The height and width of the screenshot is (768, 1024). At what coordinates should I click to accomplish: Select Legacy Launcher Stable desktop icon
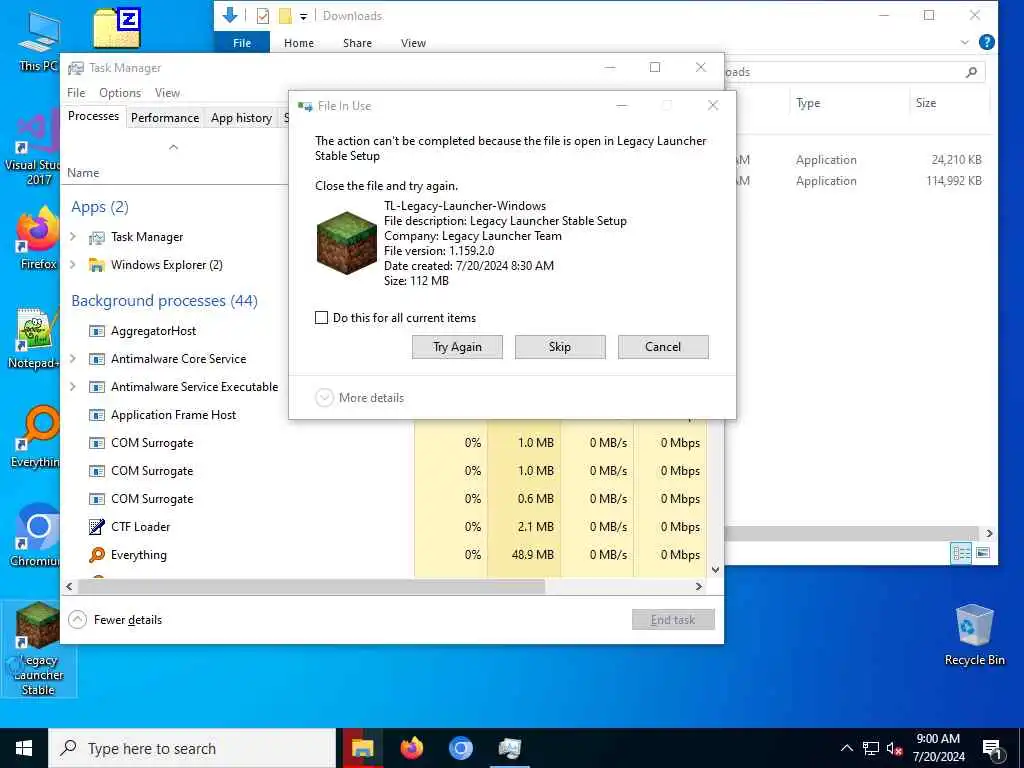(x=38, y=648)
